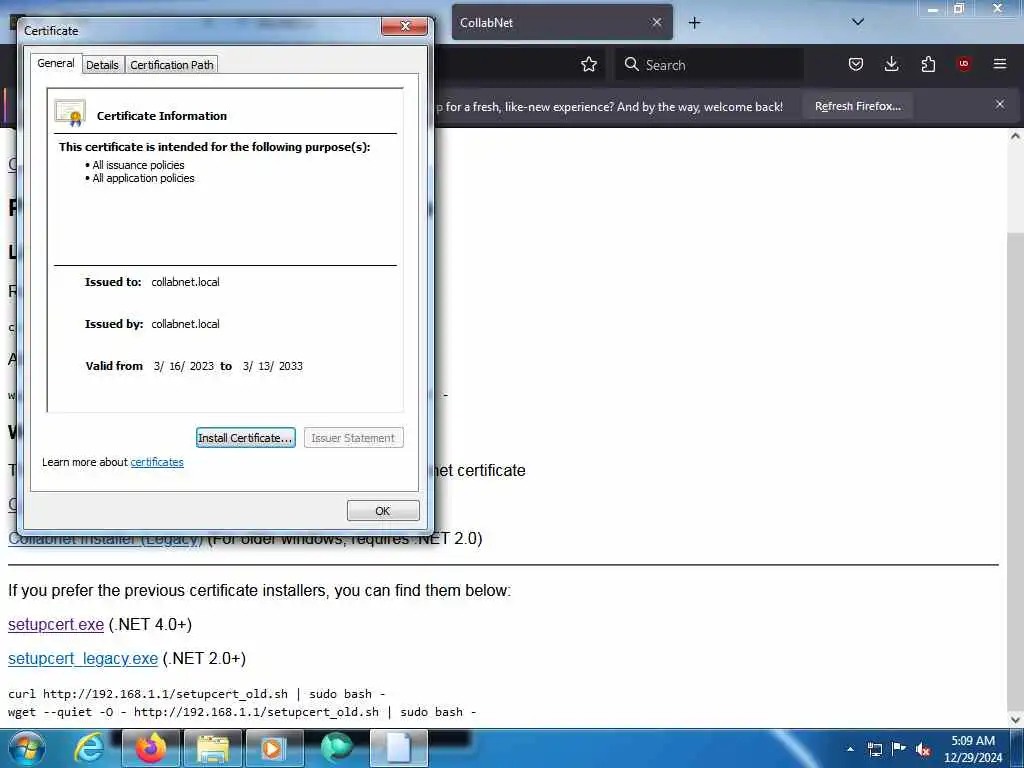Click the Install Certificate button
Image resolution: width=1024 pixels, height=768 pixels.
click(246, 438)
